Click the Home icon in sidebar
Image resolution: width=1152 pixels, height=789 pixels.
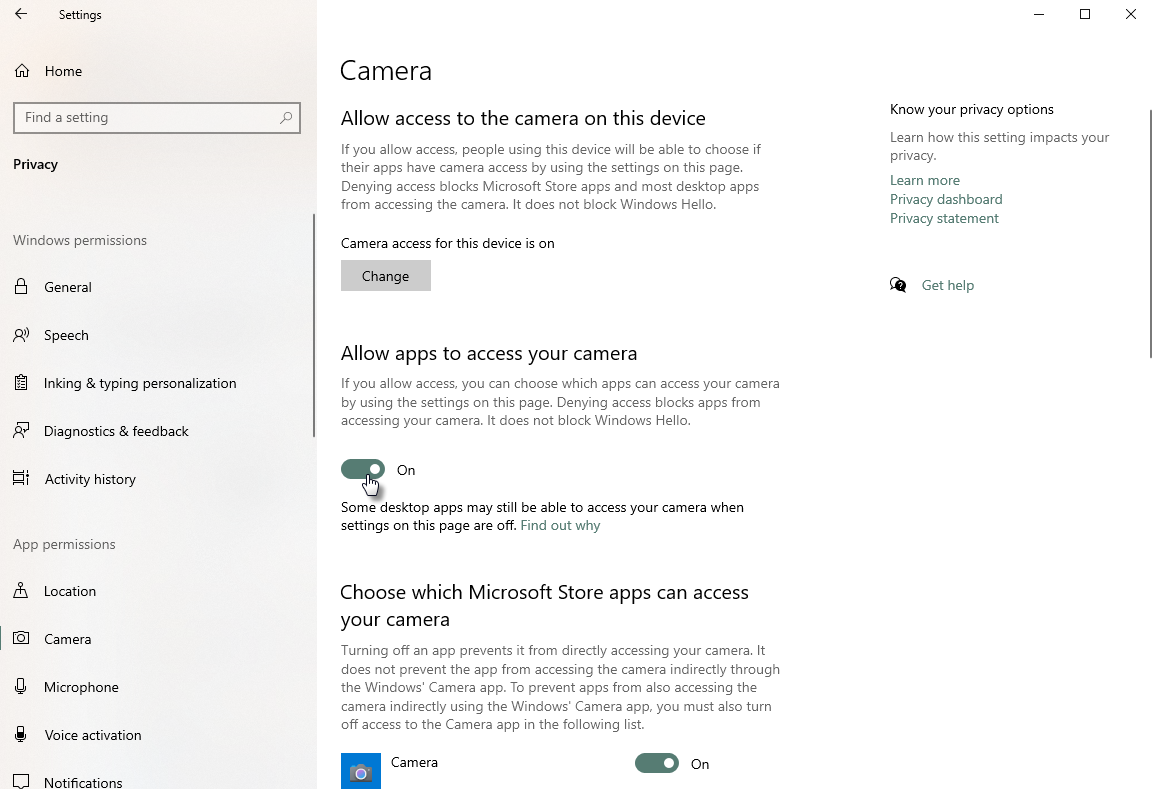(x=22, y=71)
